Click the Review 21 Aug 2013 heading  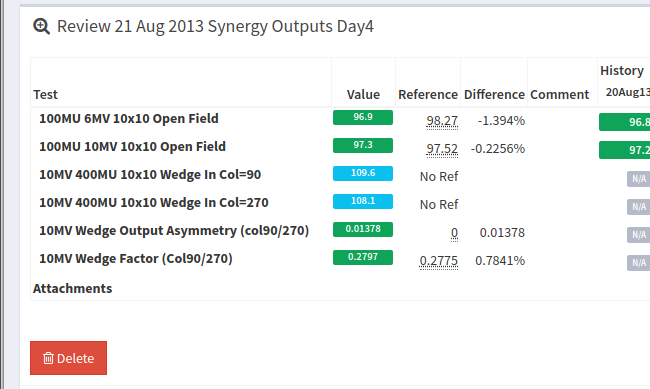[215, 27]
